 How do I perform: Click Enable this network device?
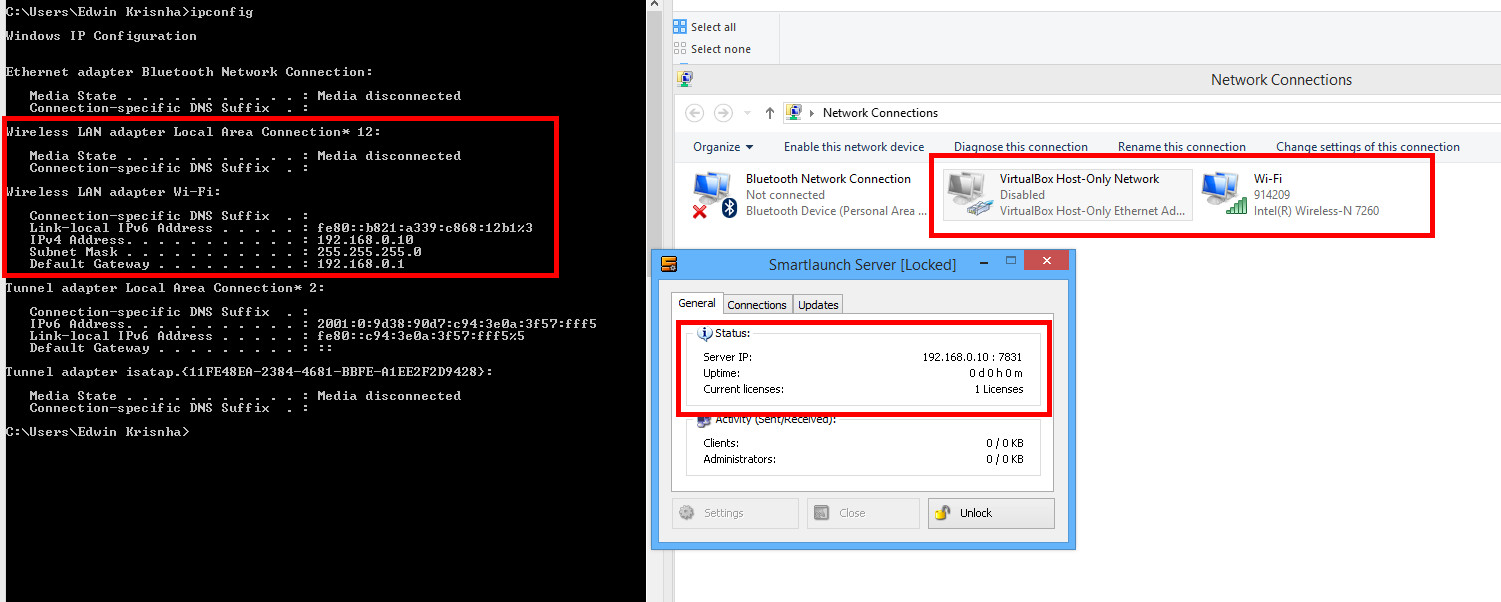pos(854,147)
